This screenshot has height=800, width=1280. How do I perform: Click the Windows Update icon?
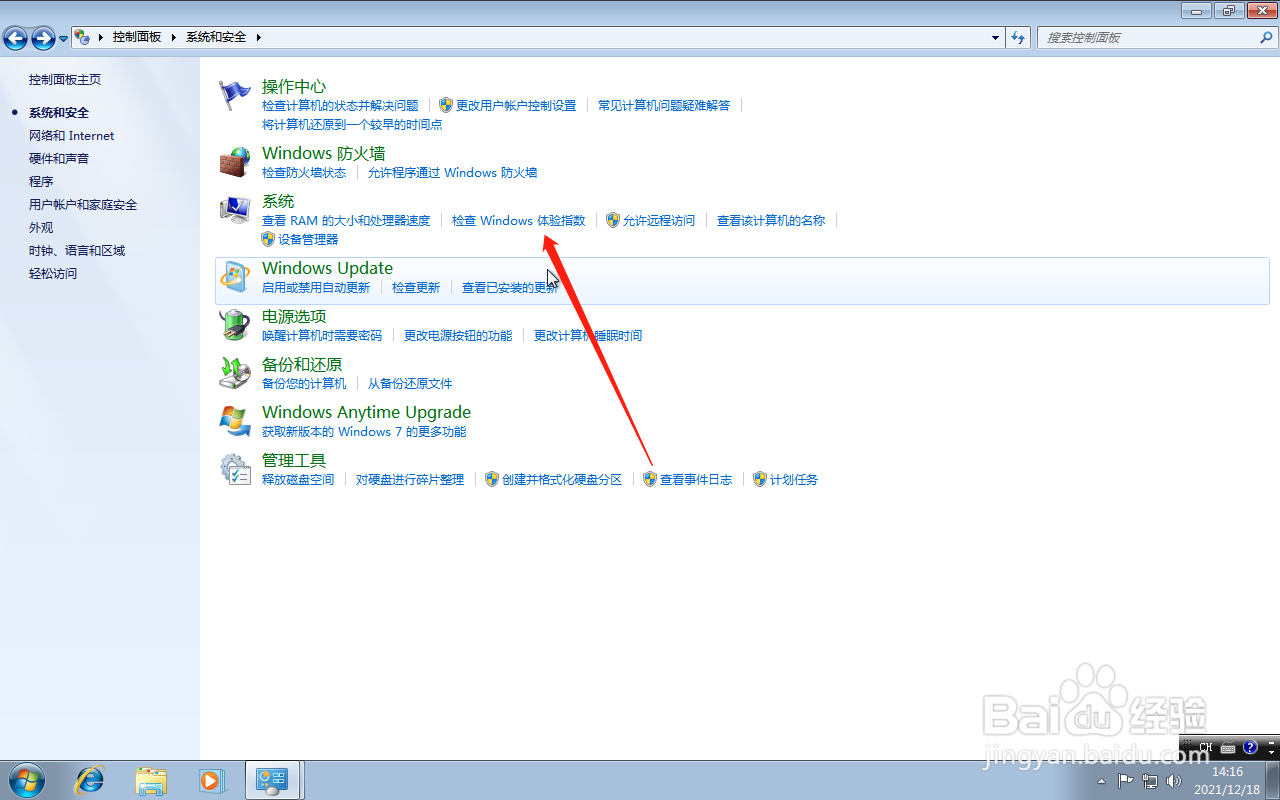tap(235, 277)
